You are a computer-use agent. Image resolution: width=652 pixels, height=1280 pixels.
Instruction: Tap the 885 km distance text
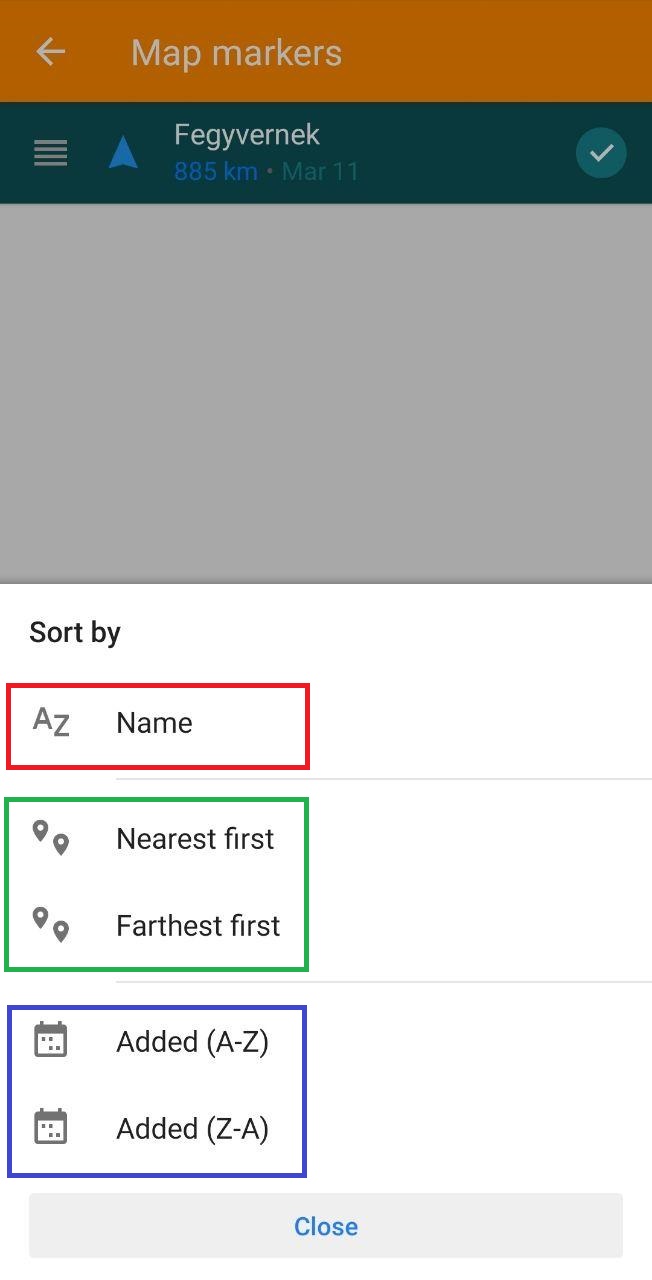[215, 171]
